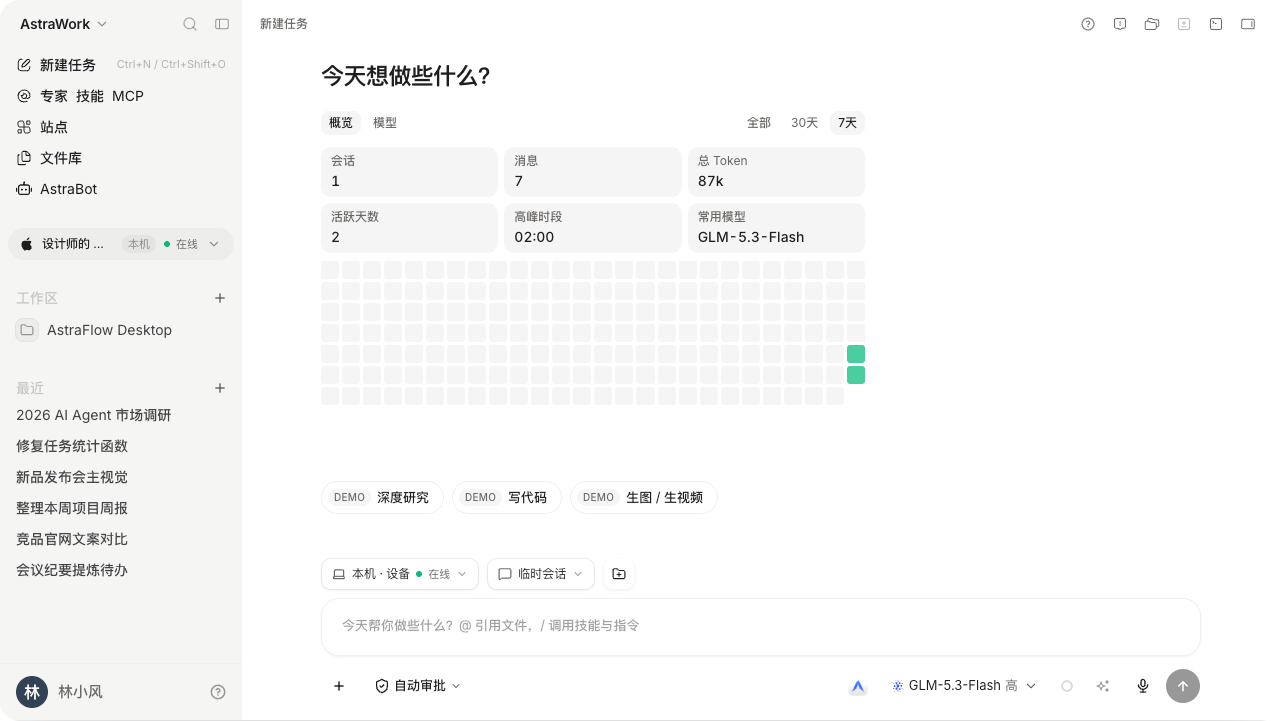Toggle the circle indicator next to model selector
This screenshot has height=721, width=1280.
coord(1067,686)
